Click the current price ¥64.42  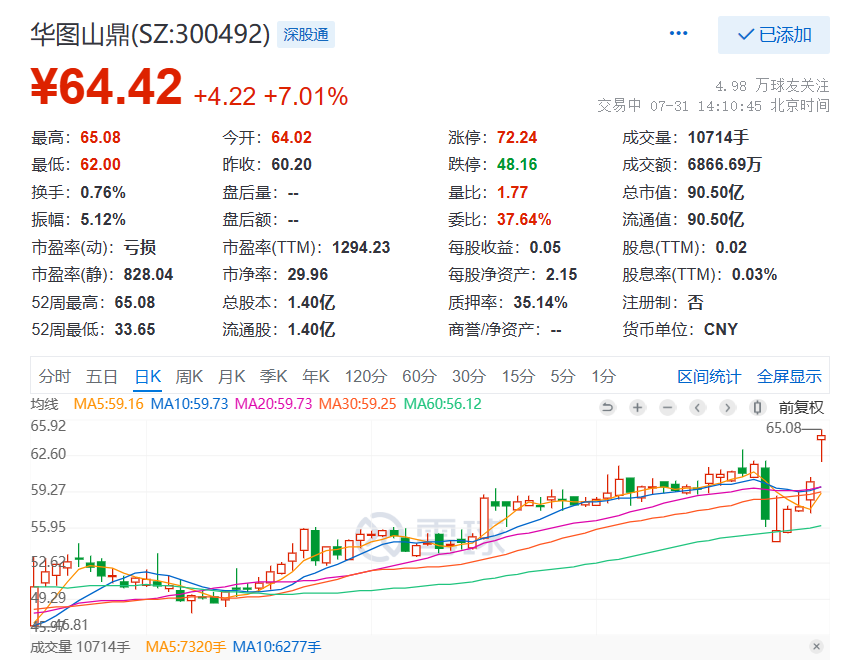[x=107, y=87]
